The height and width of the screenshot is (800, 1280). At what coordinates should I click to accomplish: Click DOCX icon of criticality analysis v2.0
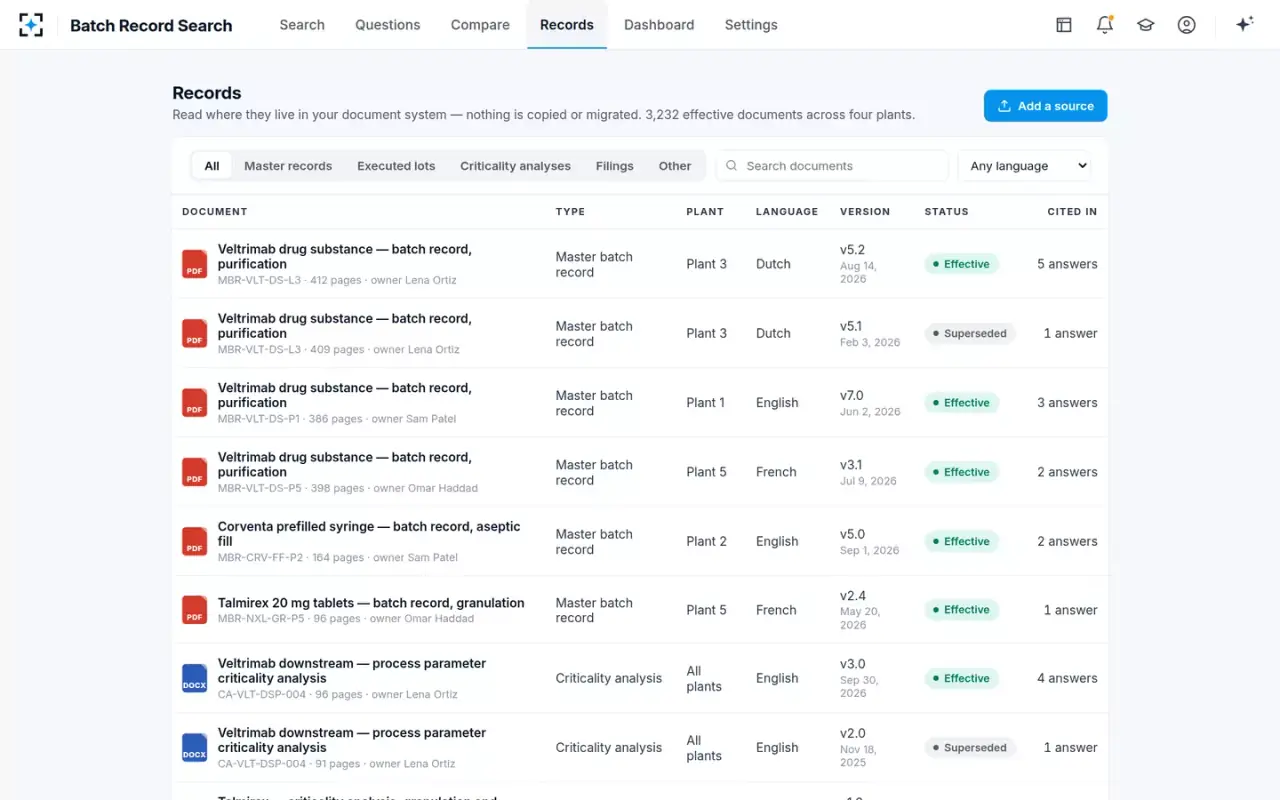click(194, 748)
